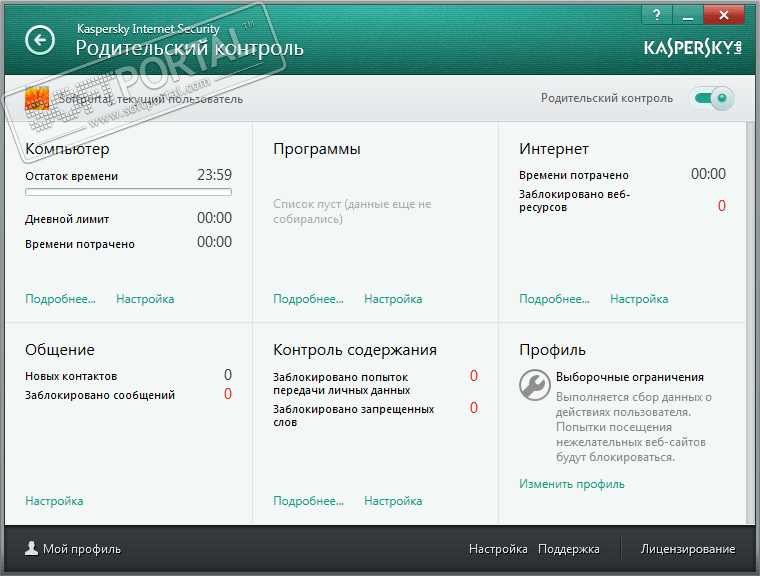Click Времени потрачено in the Интернет section
The height and width of the screenshot is (576, 760).
coord(574,175)
